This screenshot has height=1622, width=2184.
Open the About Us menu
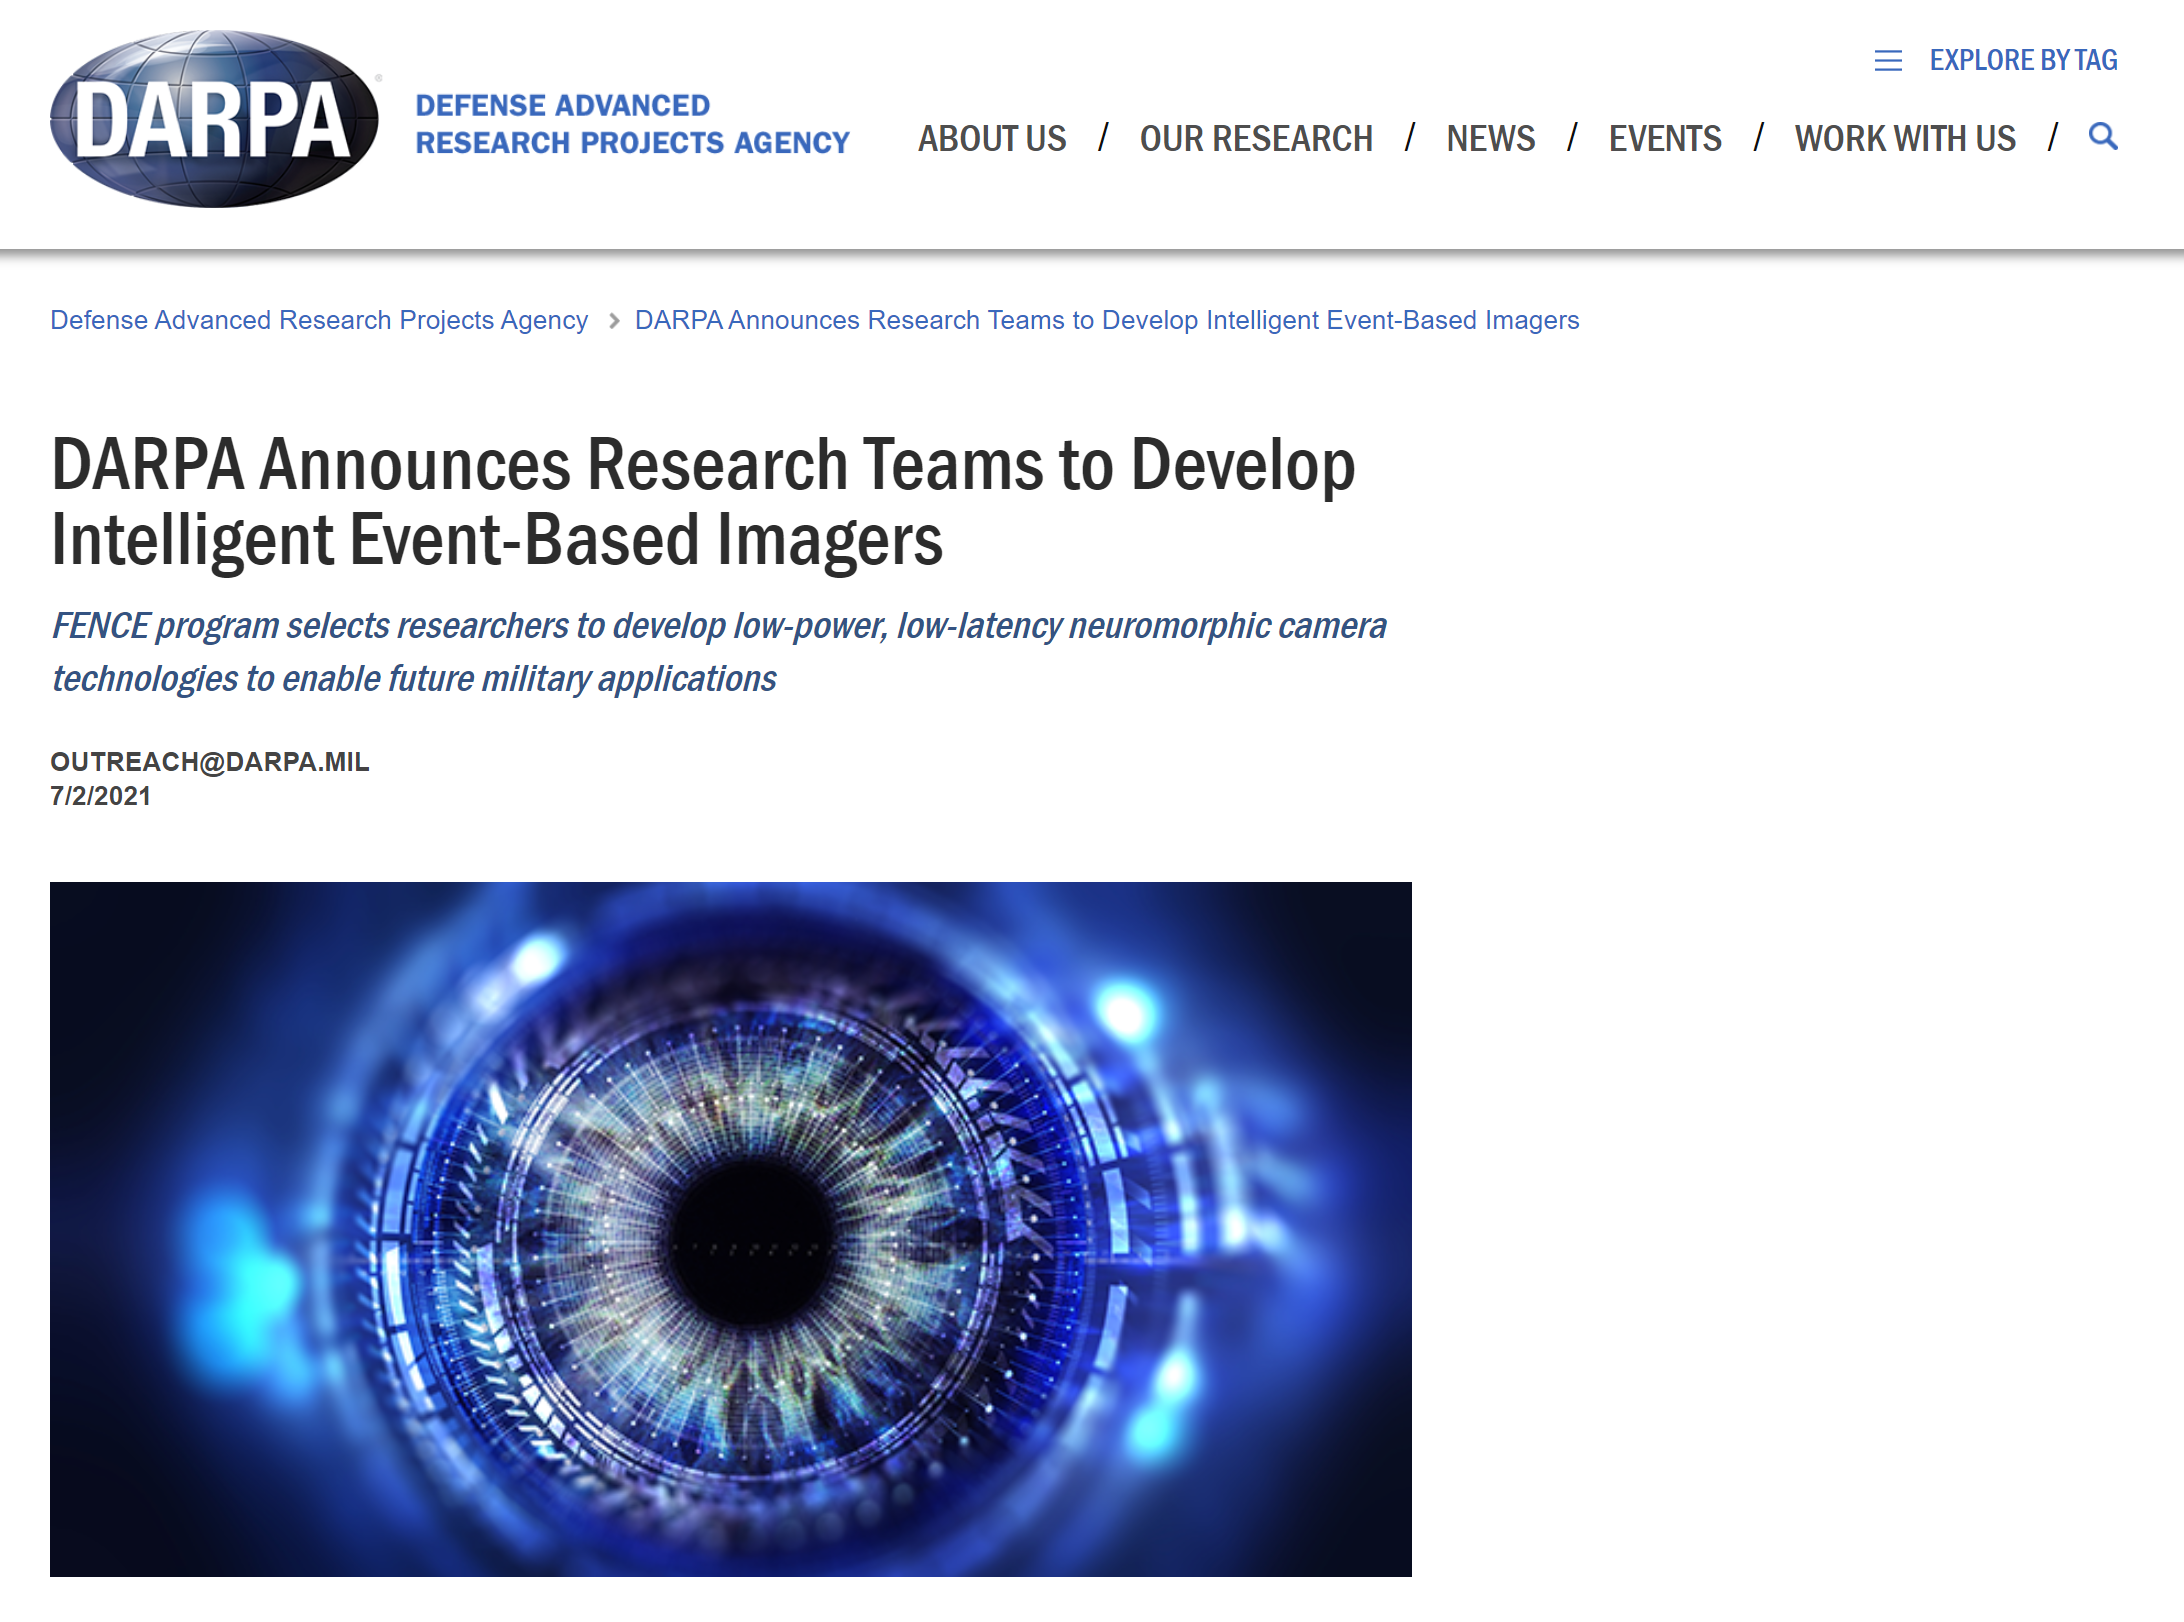[991, 139]
